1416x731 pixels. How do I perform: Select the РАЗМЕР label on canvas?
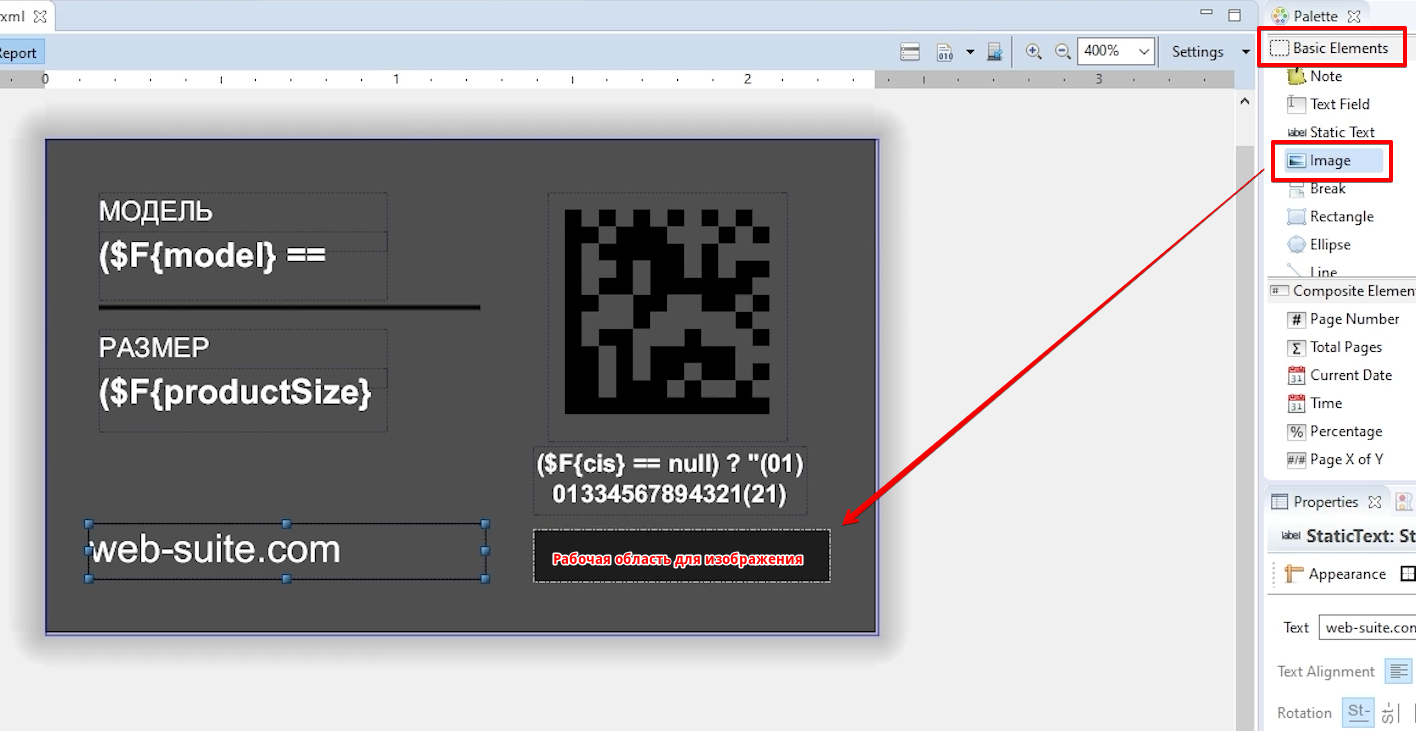pyautogui.click(x=243, y=348)
